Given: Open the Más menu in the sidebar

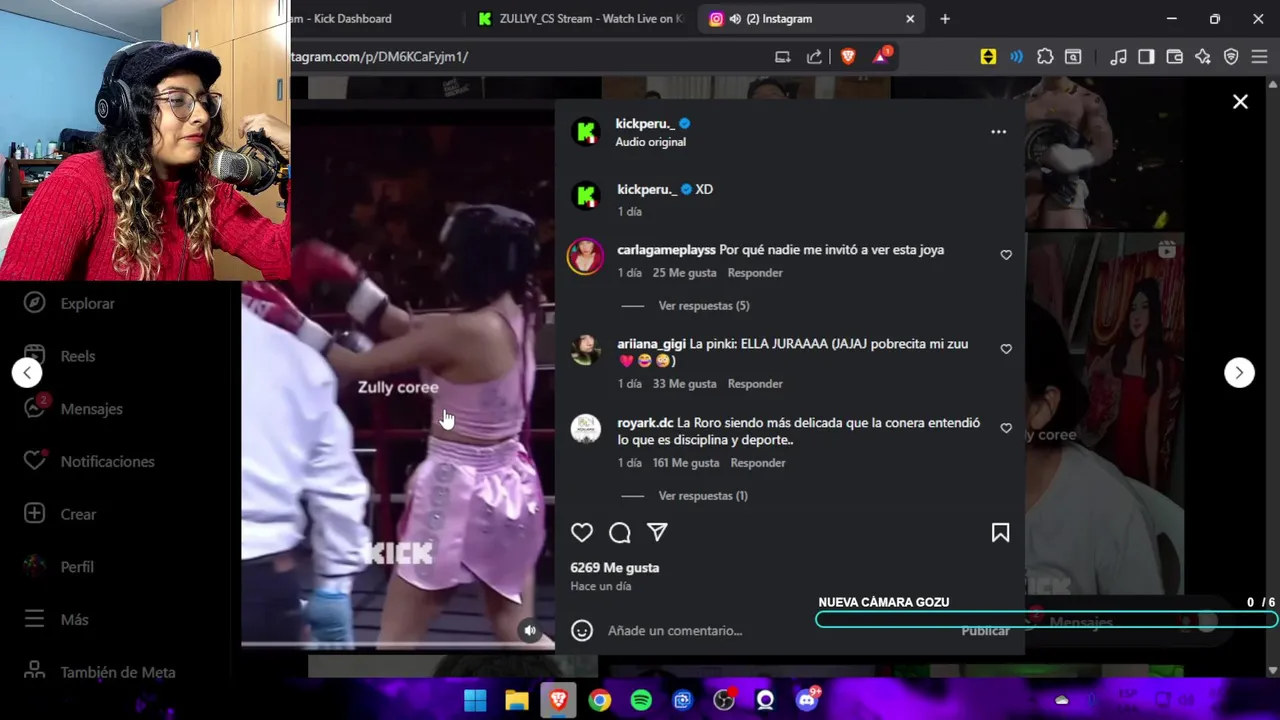Looking at the screenshot, I should click(x=55, y=620).
